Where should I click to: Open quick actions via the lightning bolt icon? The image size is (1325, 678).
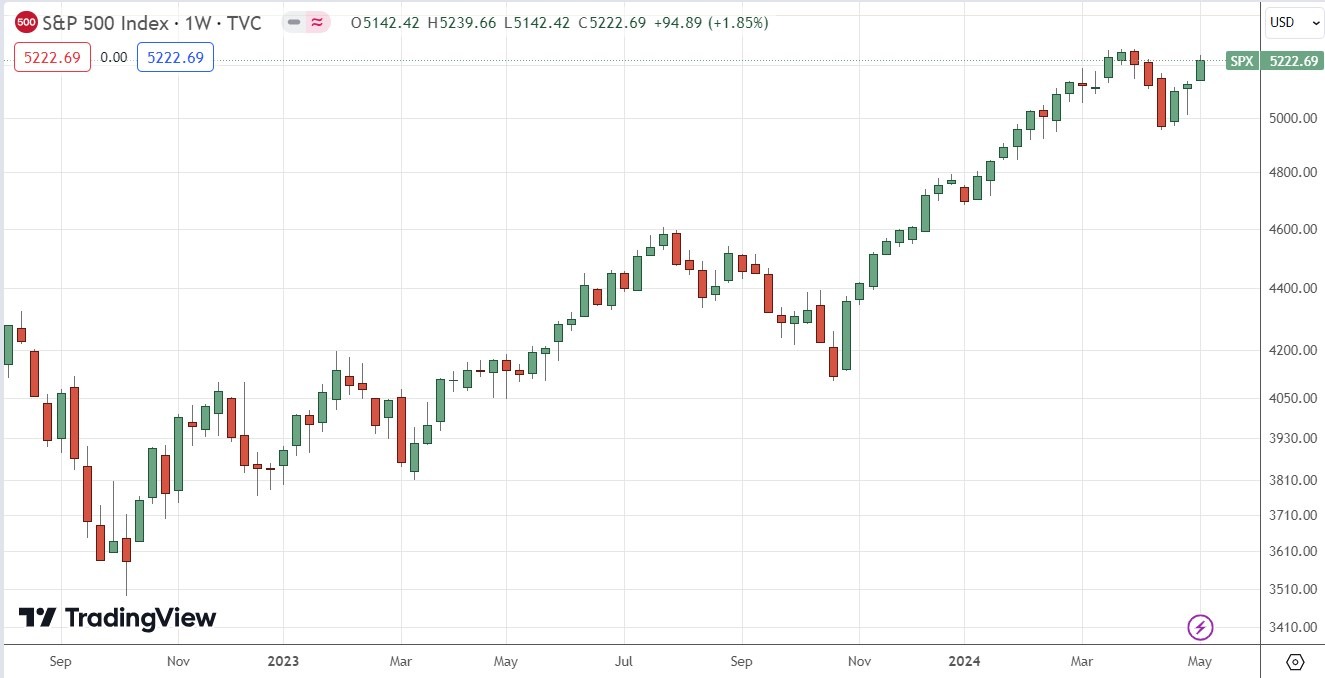click(1200, 627)
